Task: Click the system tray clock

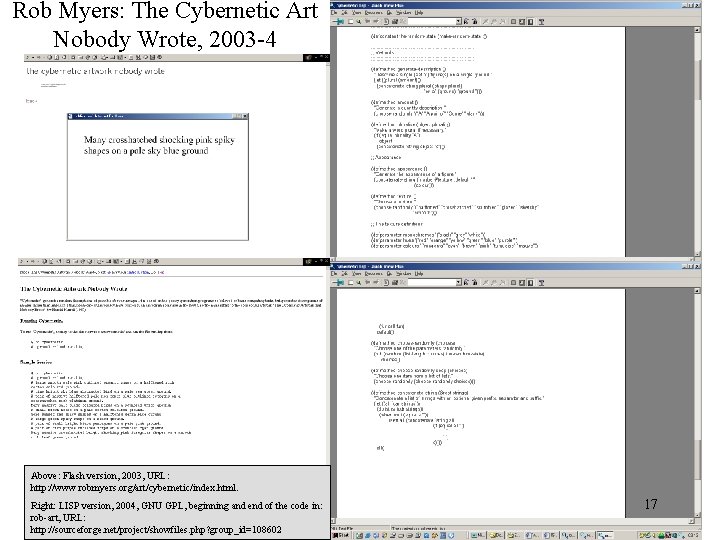Action: [x=693, y=535]
